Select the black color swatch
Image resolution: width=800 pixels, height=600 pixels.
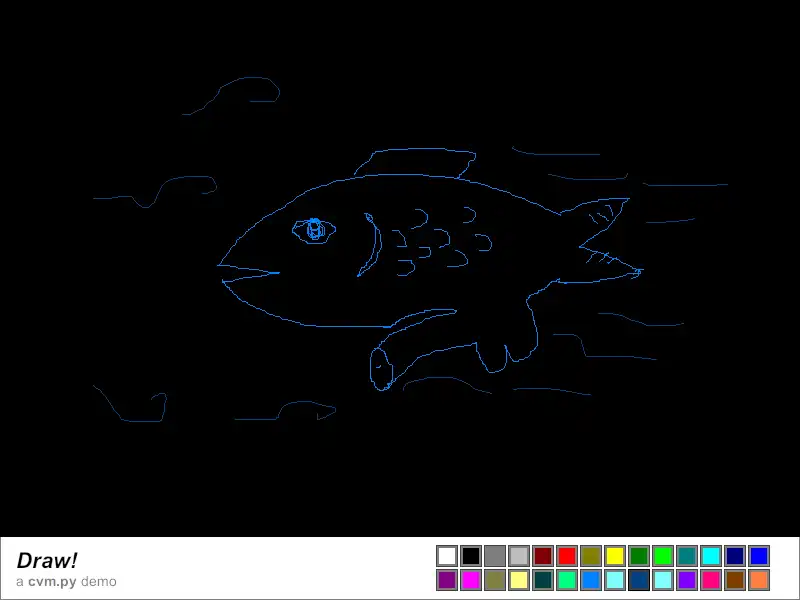[x=471, y=556]
